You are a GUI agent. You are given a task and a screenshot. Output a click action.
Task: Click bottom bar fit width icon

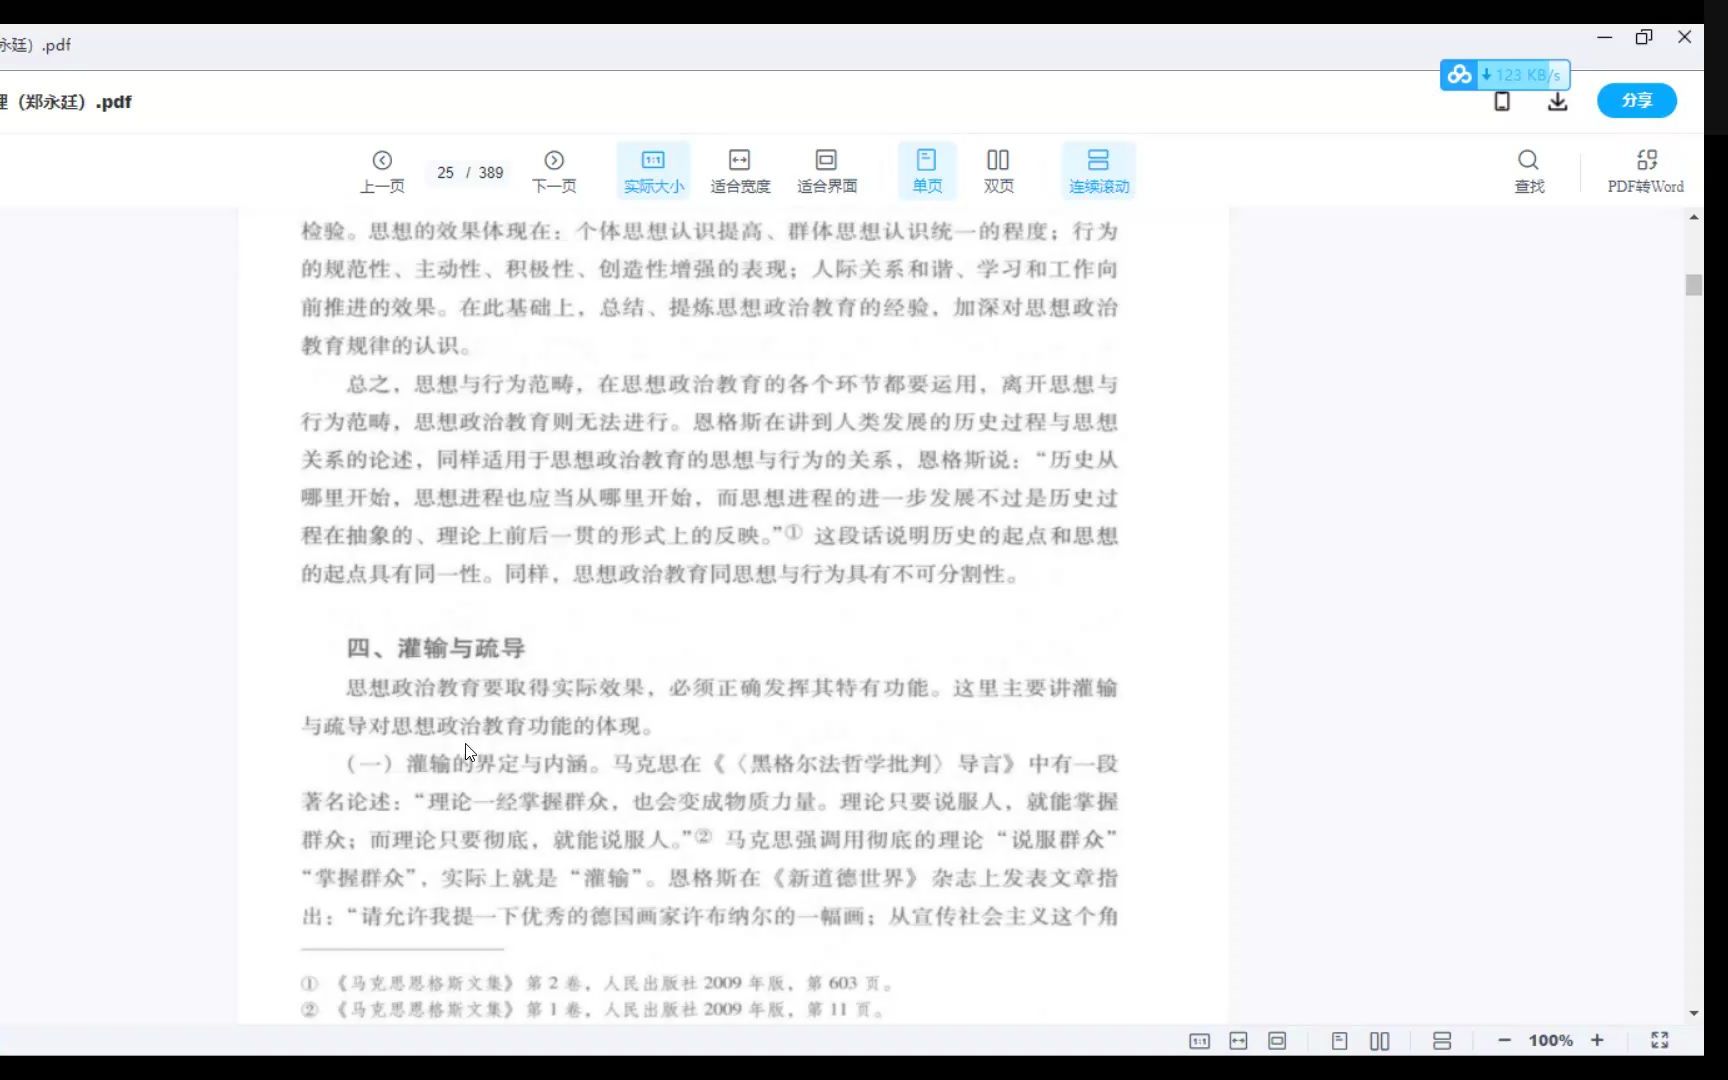click(1238, 1041)
